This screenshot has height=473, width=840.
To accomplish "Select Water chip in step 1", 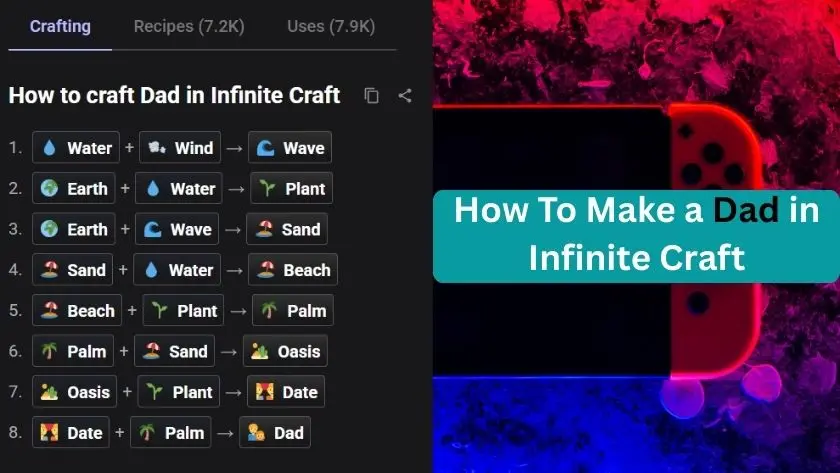I will 76,147.
